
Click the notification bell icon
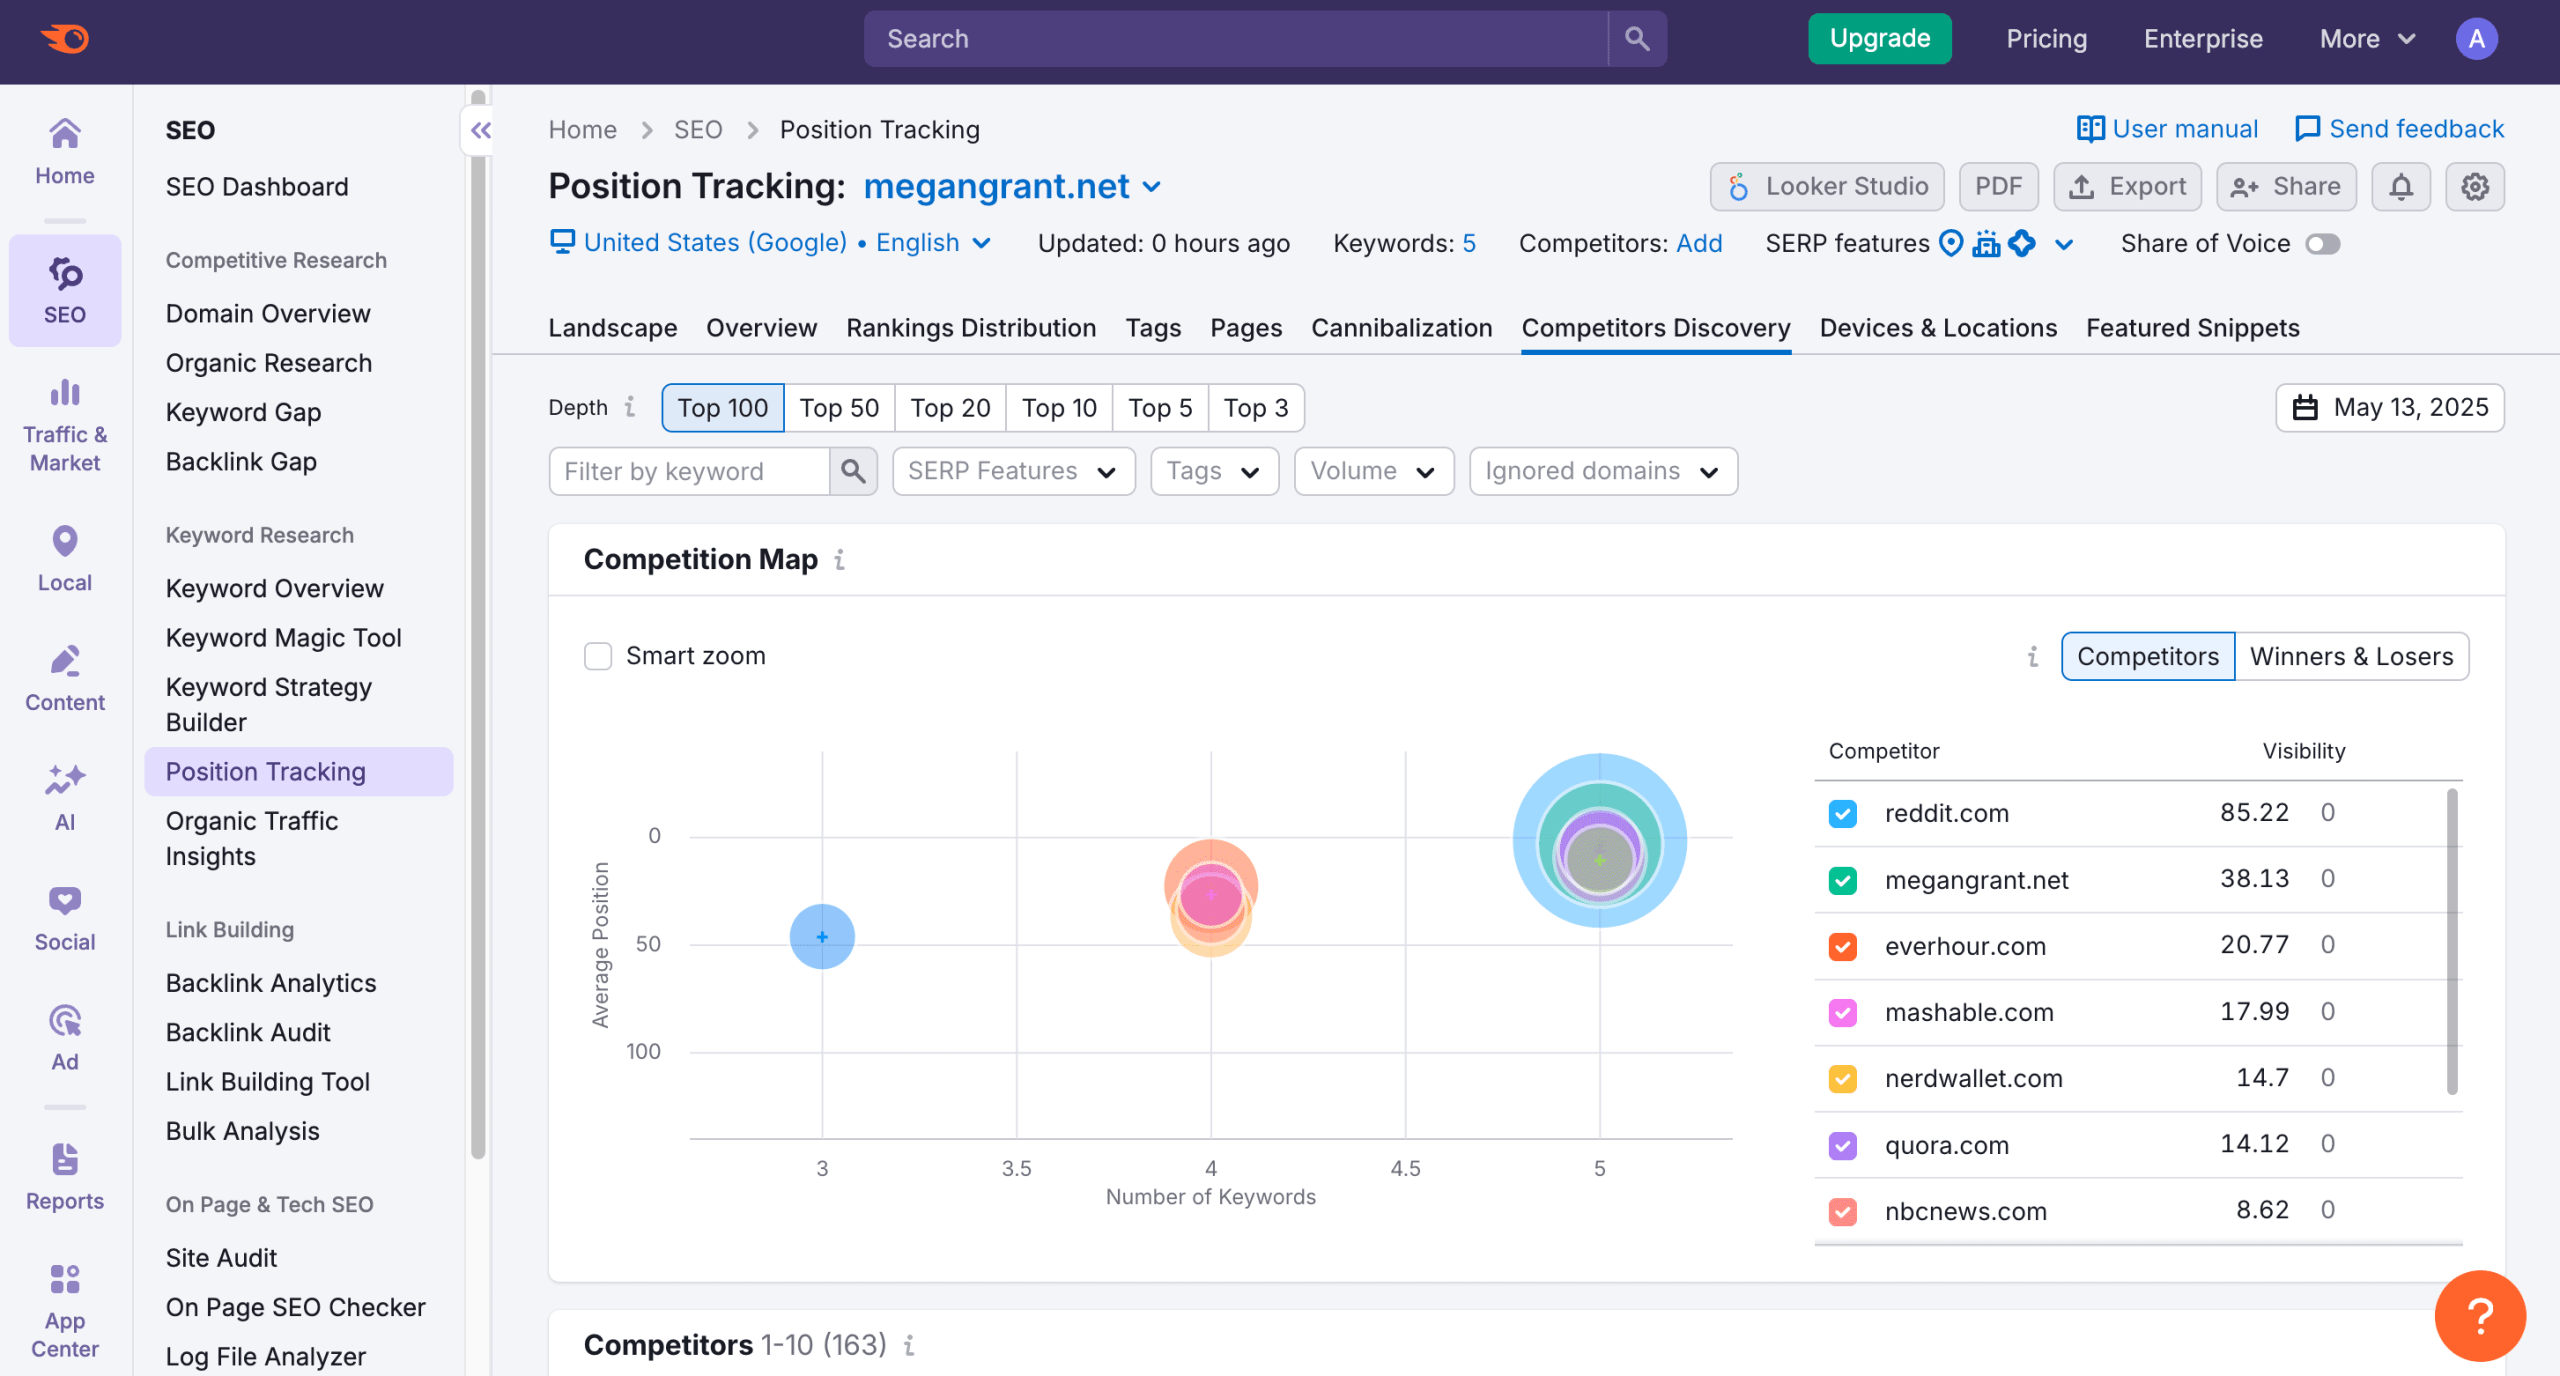click(2401, 187)
